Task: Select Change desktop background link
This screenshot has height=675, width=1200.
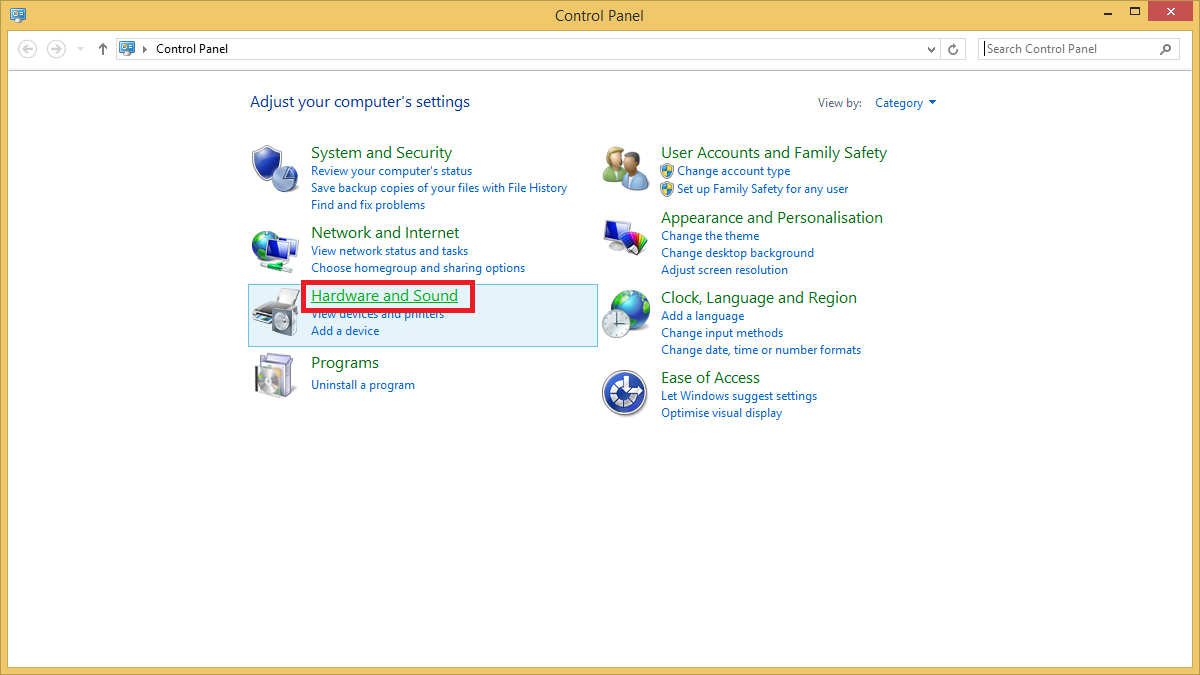Action: [x=737, y=253]
